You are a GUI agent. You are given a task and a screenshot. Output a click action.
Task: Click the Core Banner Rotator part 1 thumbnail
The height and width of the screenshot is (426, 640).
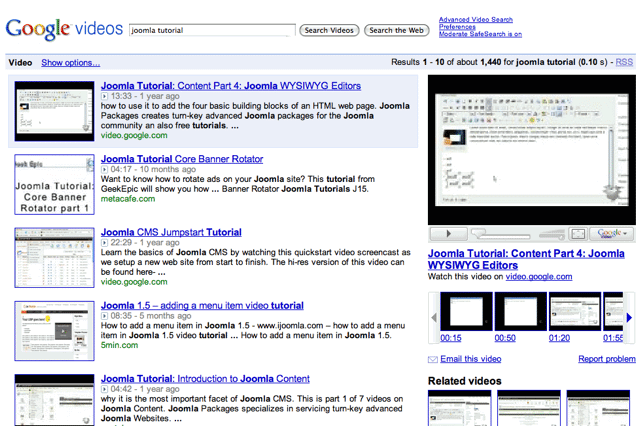click(54, 184)
